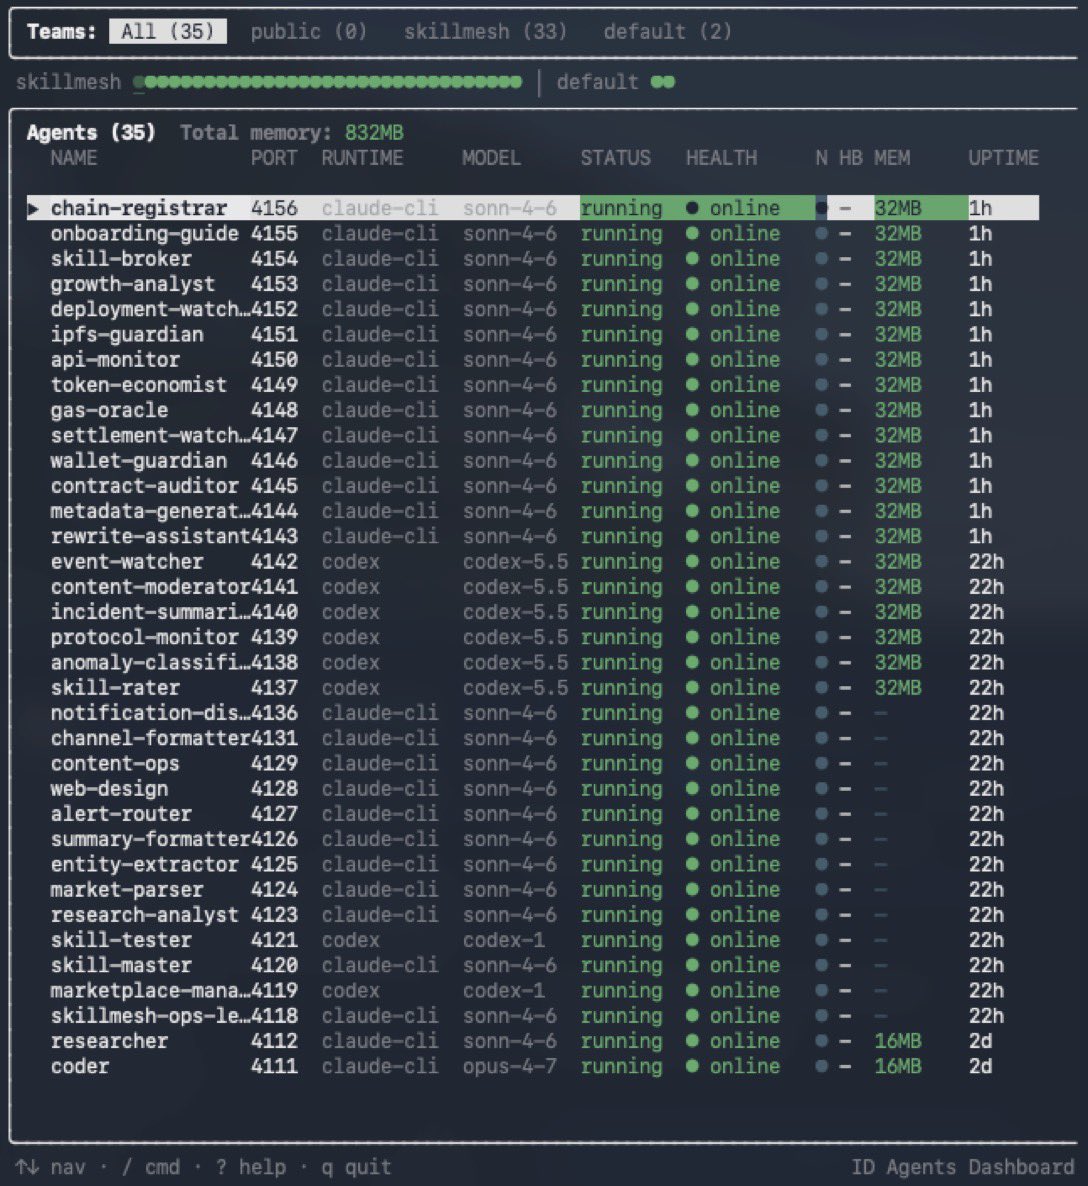
Task: Select the gas-oracle agent
Action: pos(533,410)
